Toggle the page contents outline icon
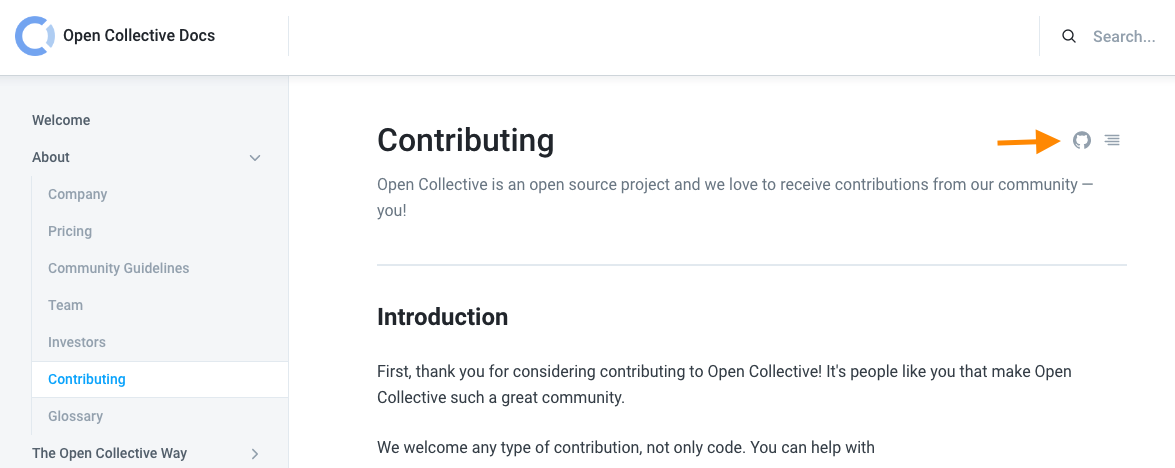The height and width of the screenshot is (468, 1175). 1112,140
